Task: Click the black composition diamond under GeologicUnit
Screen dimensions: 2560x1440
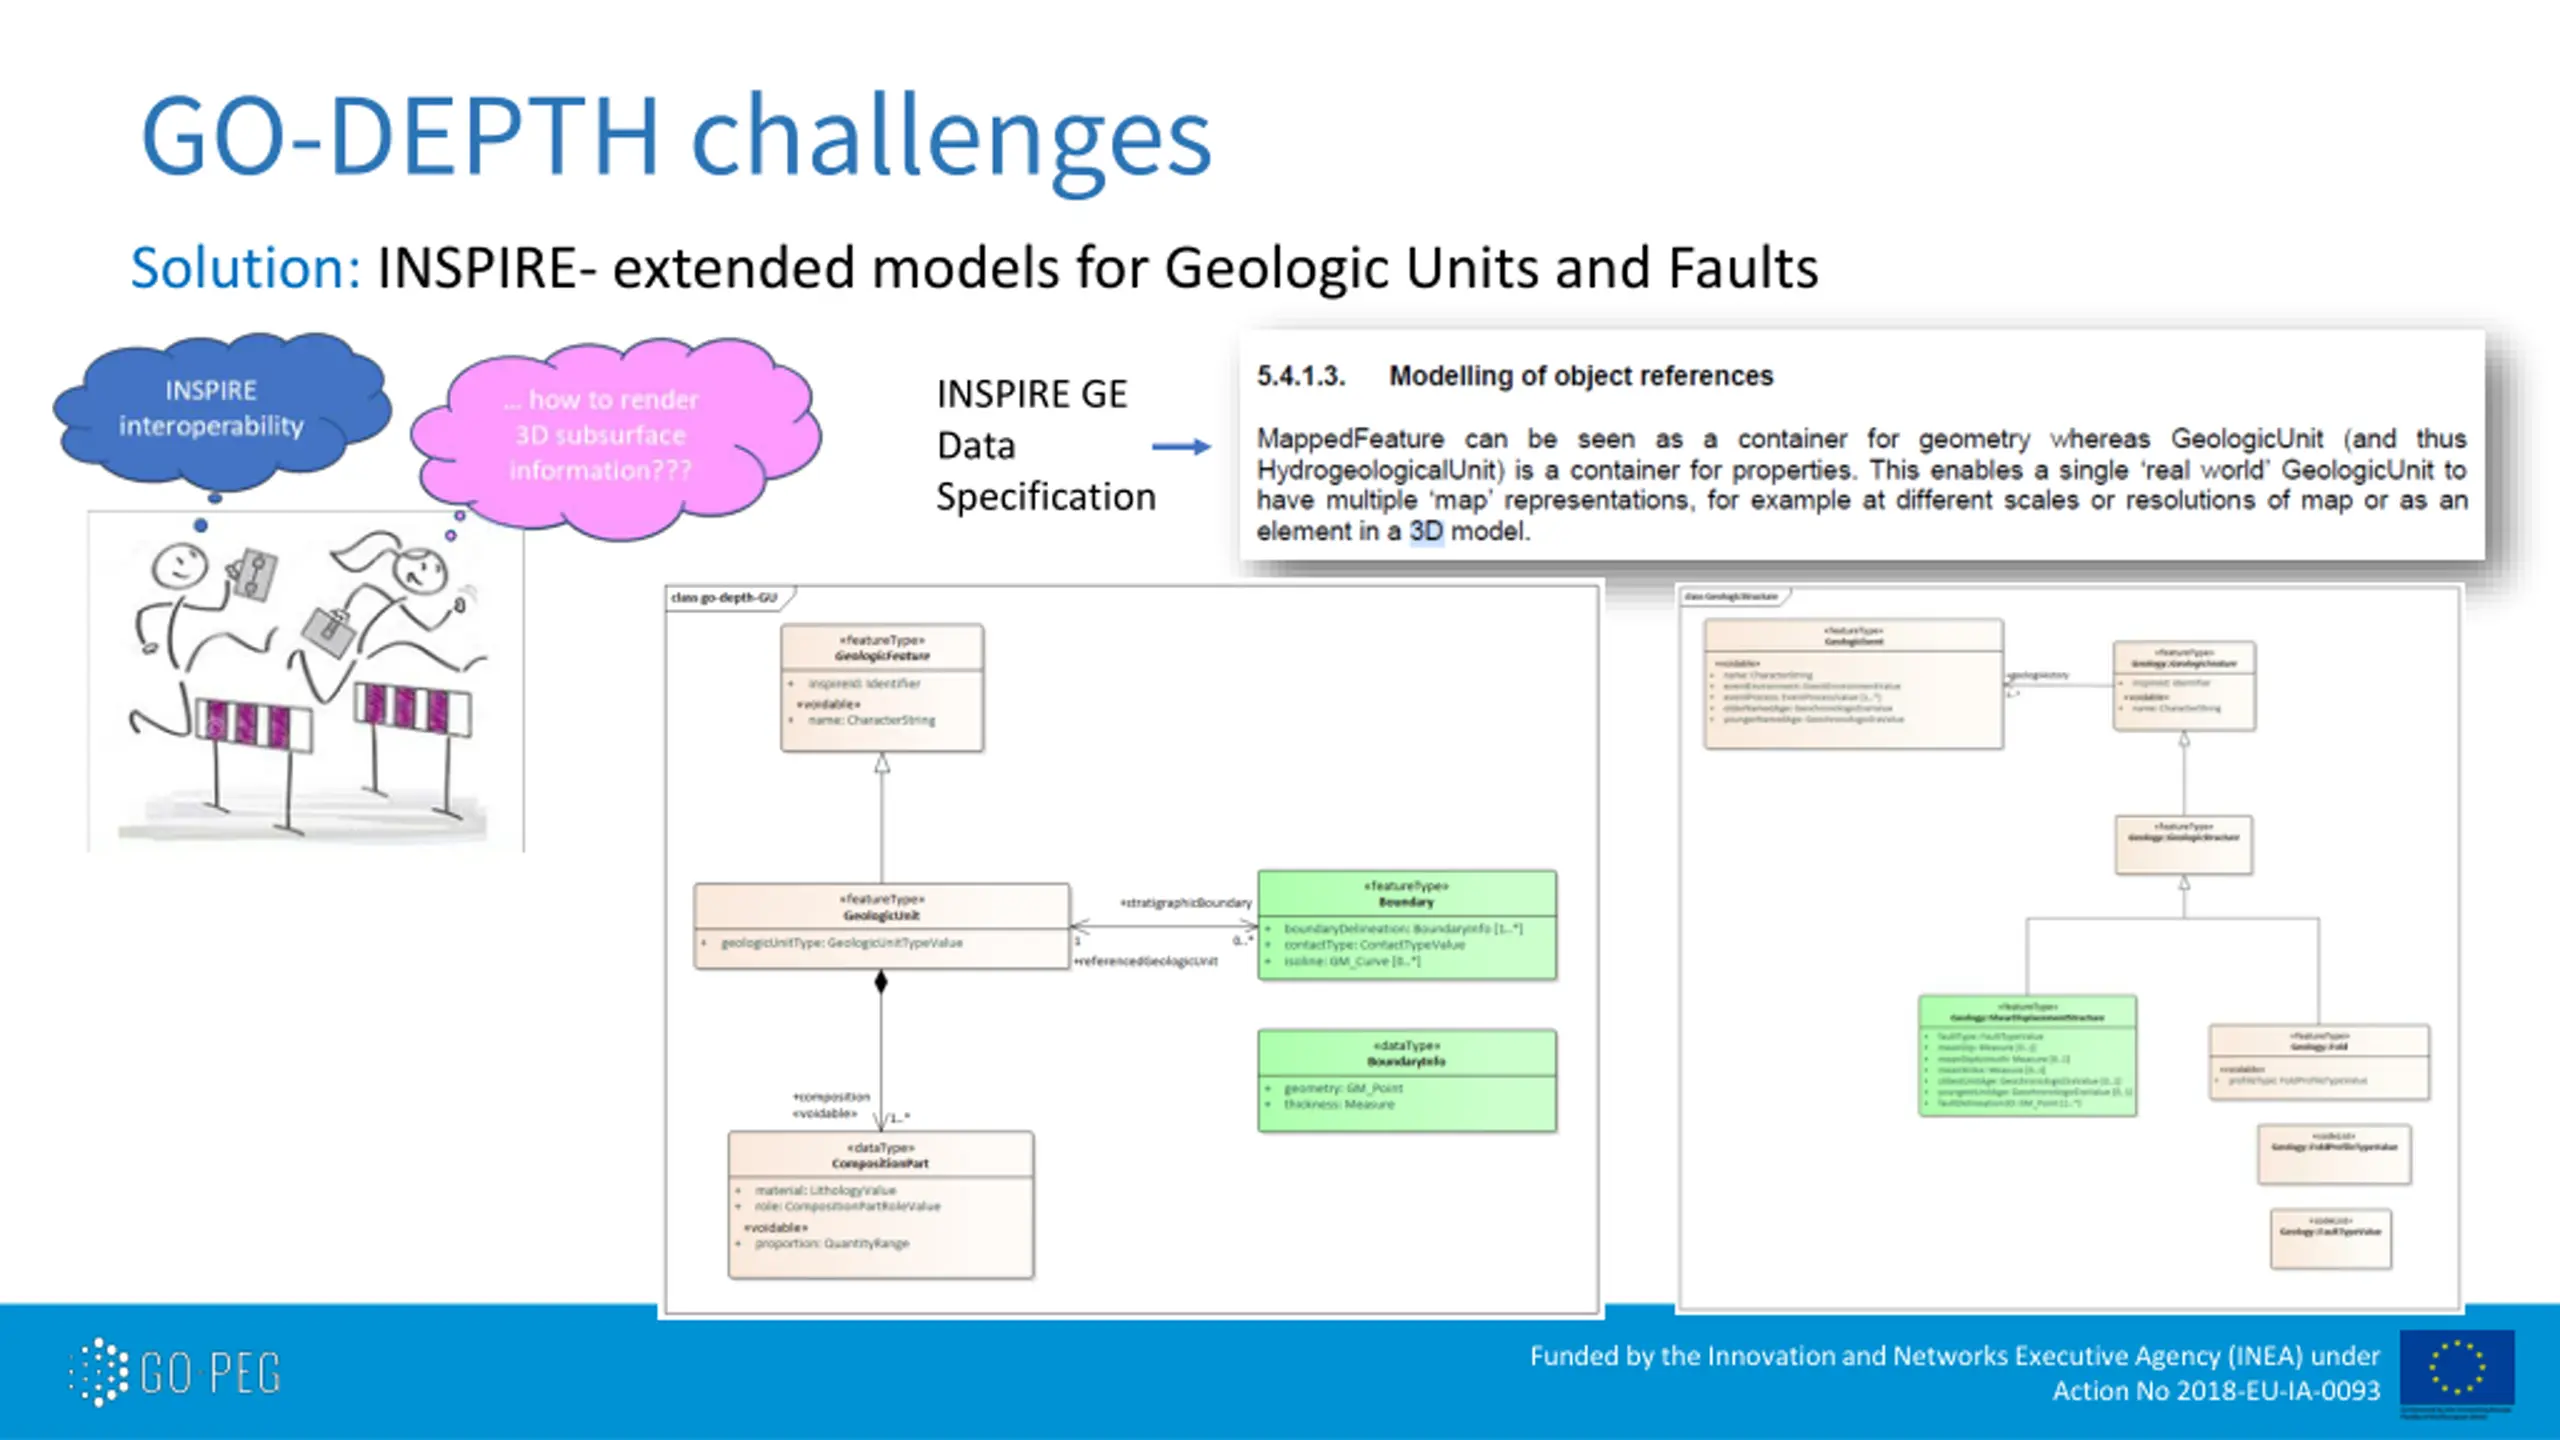Action: pos(881,982)
